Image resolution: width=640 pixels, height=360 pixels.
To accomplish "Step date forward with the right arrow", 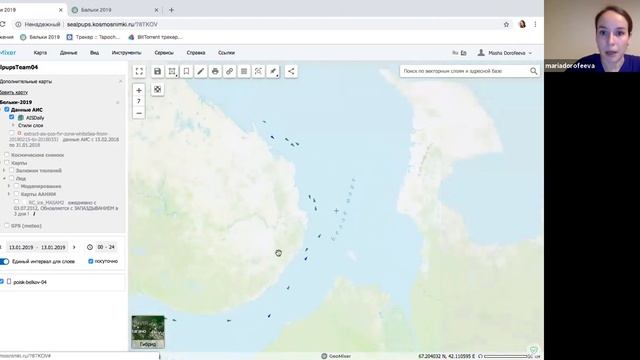I will (74, 247).
